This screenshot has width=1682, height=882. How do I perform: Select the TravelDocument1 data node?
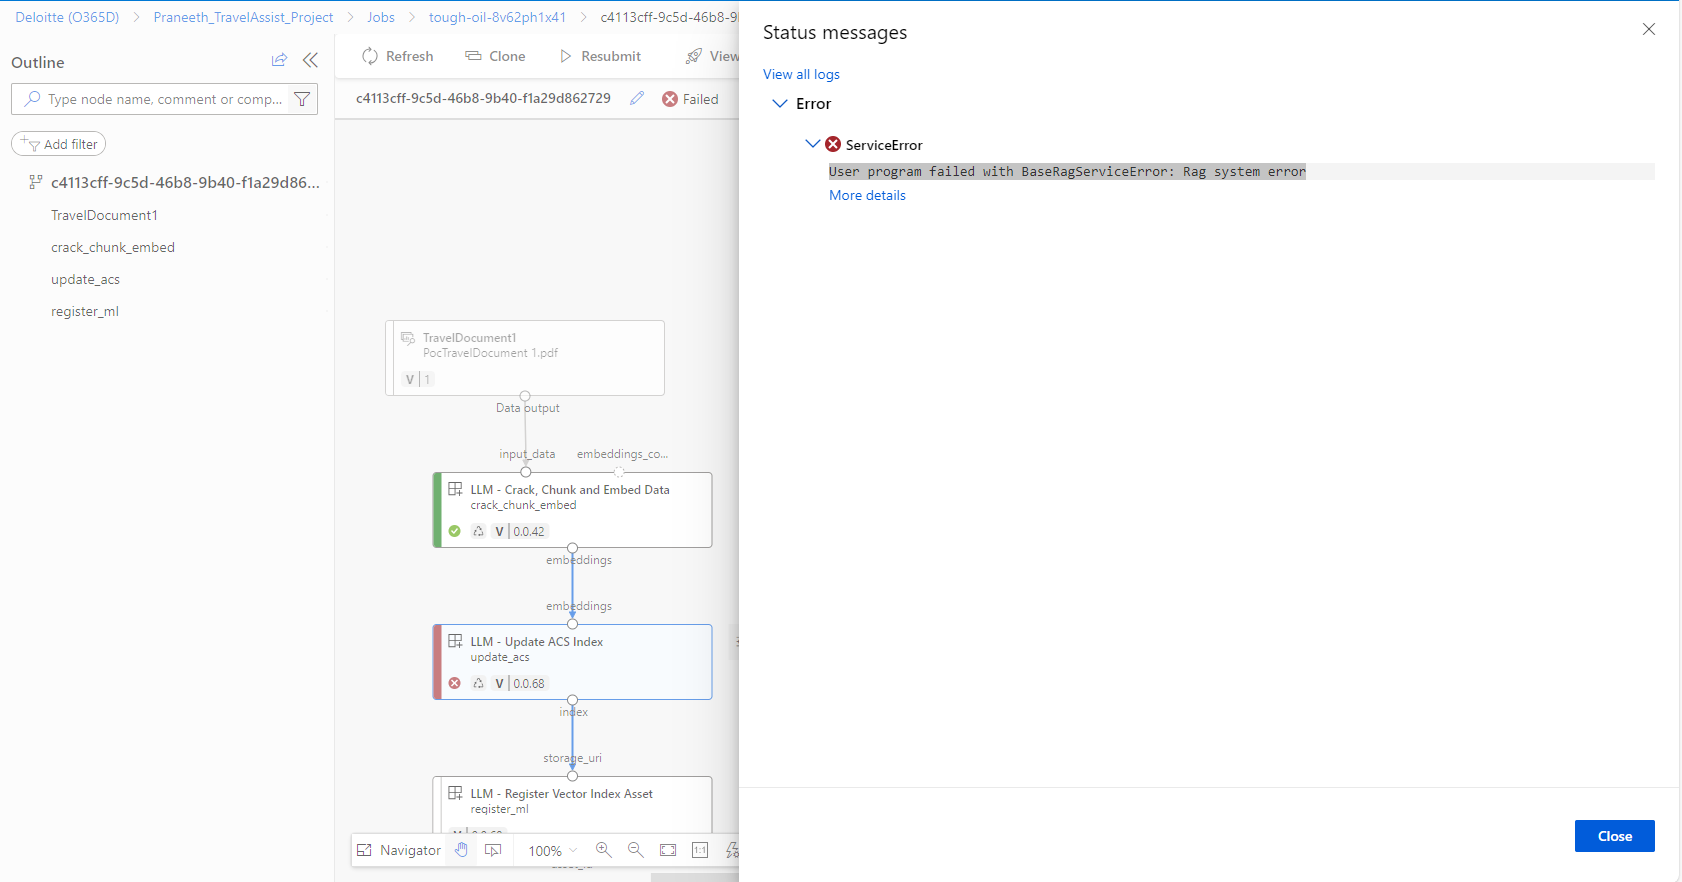pyautogui.click(x=525, y=358)
